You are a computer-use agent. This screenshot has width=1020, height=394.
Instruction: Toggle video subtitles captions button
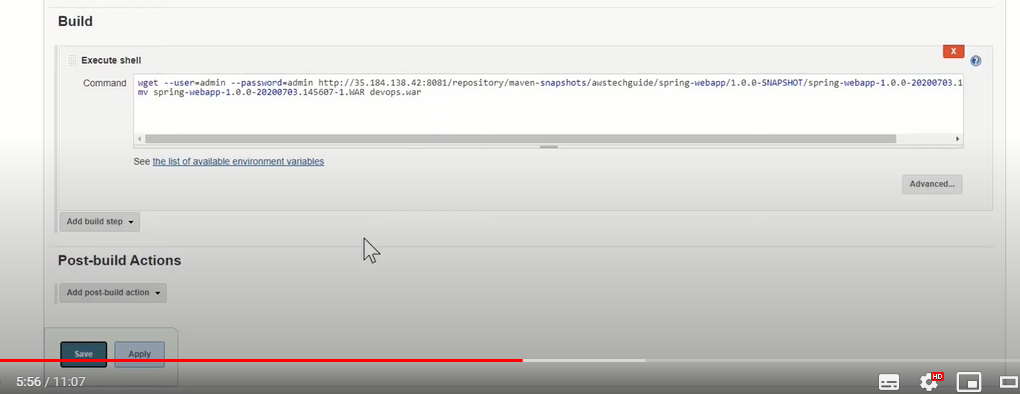pos(889,382)
